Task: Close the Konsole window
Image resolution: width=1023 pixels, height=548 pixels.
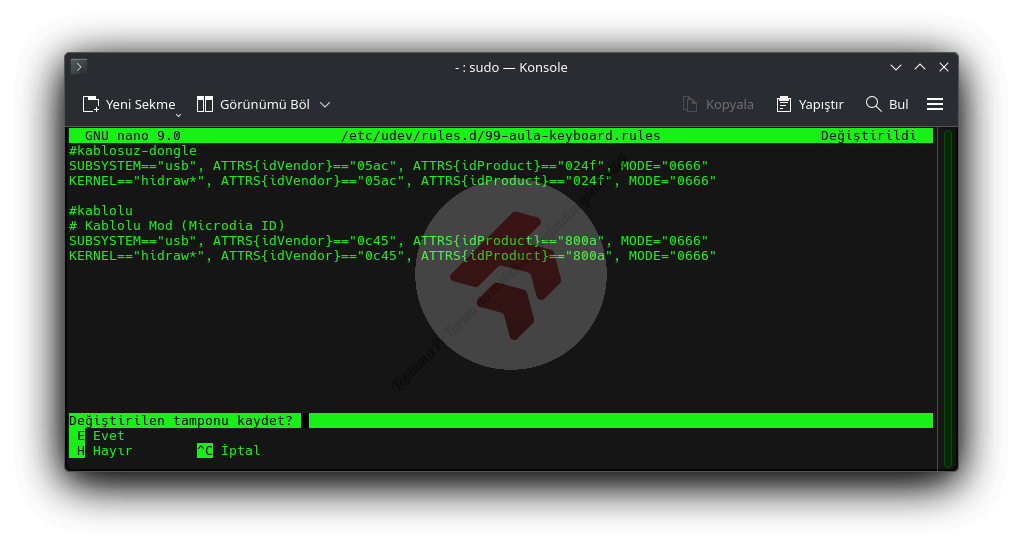Action: pos(944,67)
